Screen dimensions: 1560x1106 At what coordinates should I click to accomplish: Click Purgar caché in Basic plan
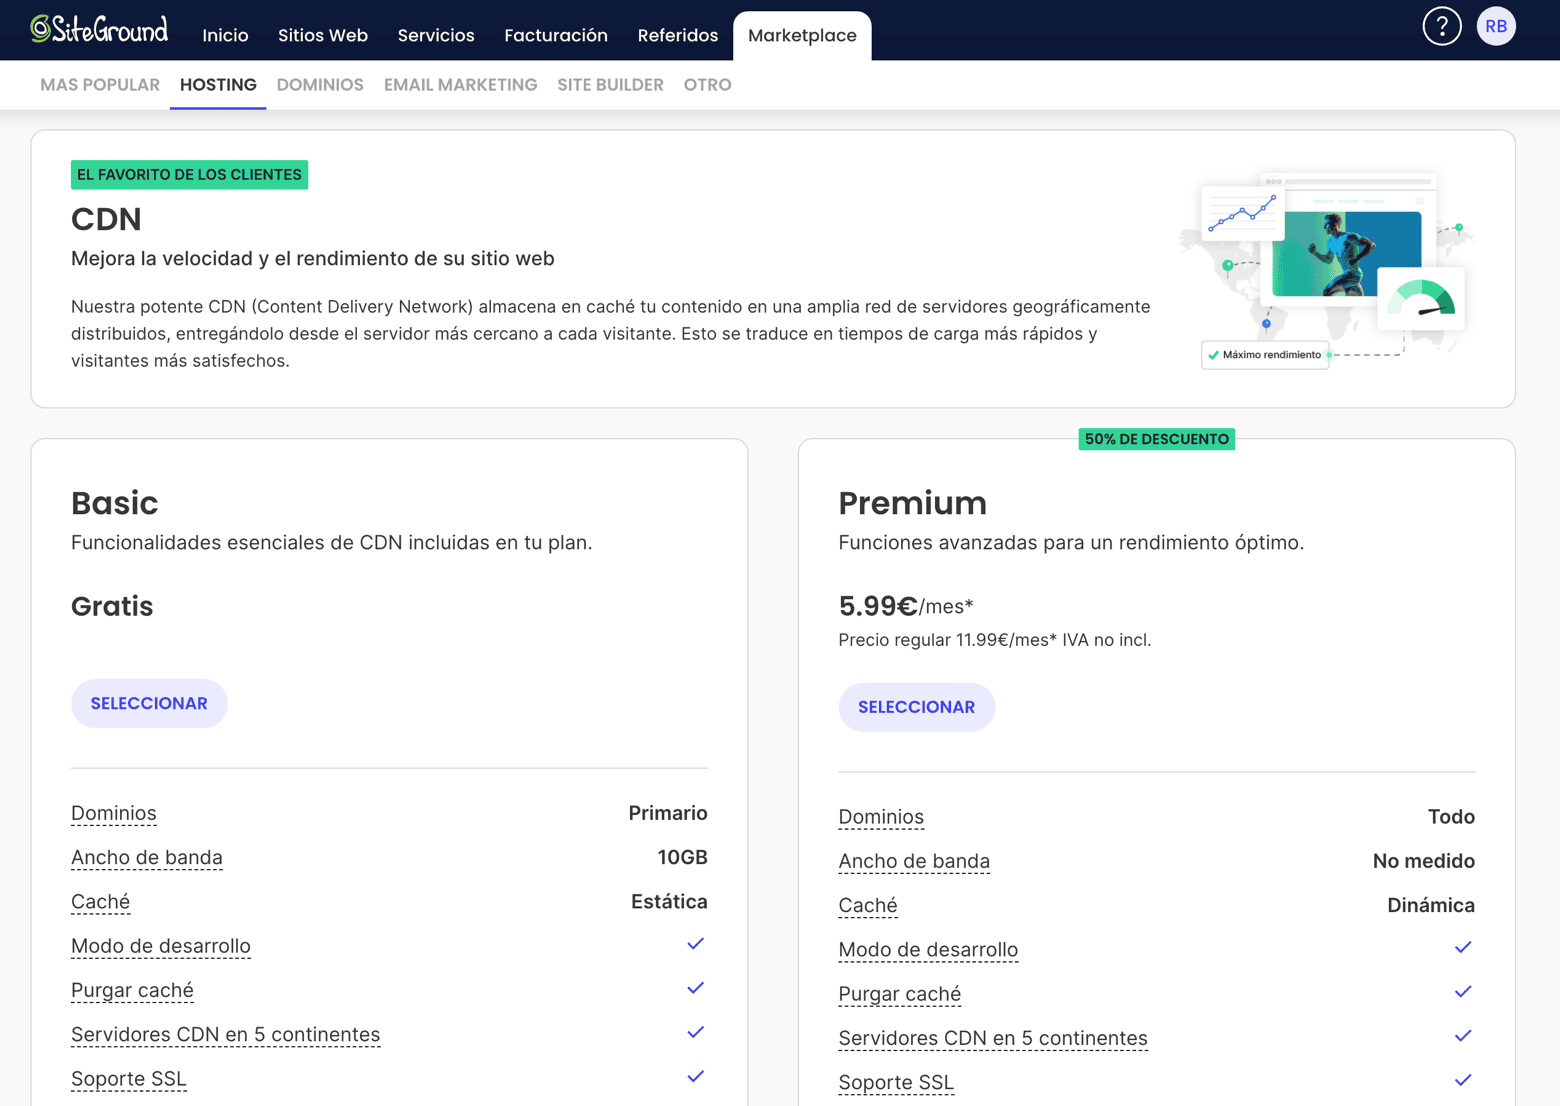tap(132, 991)
